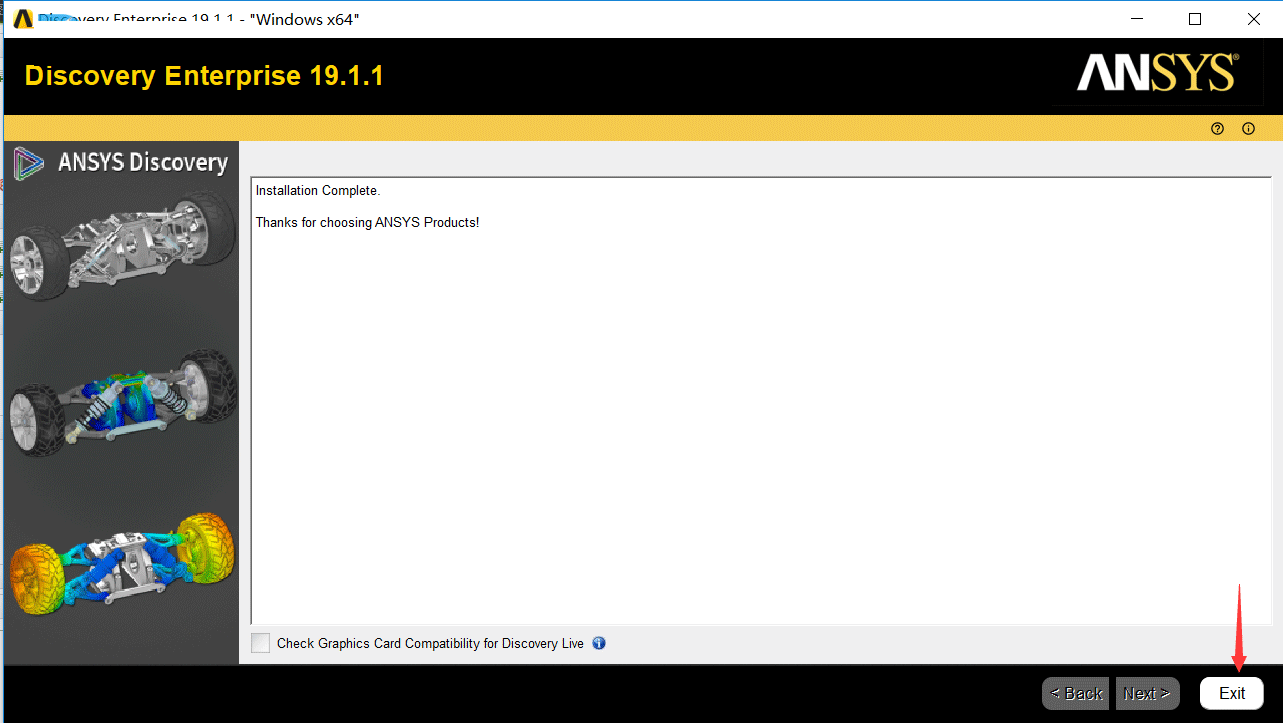Click the ANSYS installer title bar icon

(23, 19)
